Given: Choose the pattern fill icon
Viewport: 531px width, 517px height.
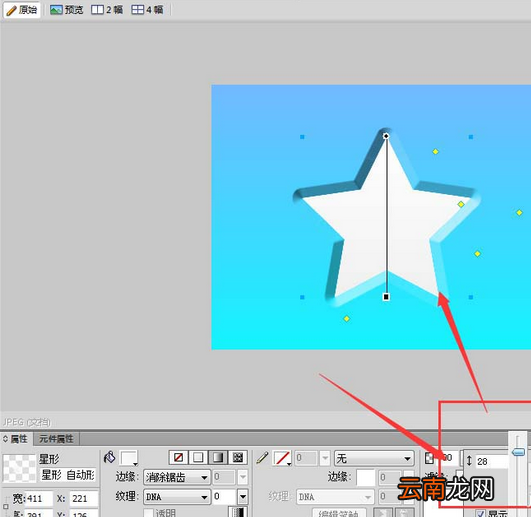Looking at the screenshot, I should click(x=238, y=458).
